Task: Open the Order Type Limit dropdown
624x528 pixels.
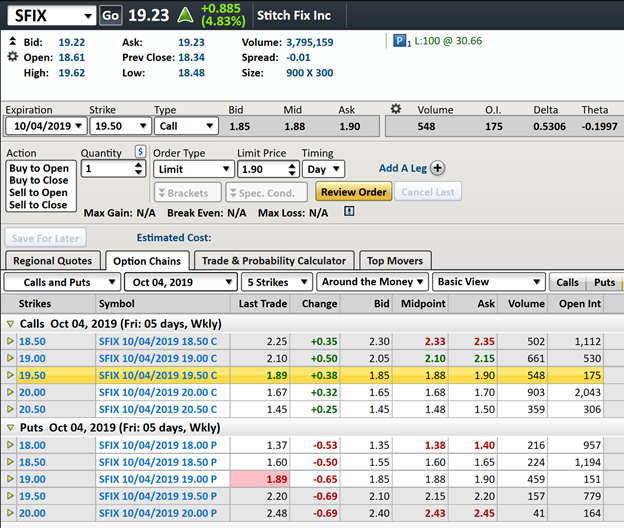Action: click(191, 169)
